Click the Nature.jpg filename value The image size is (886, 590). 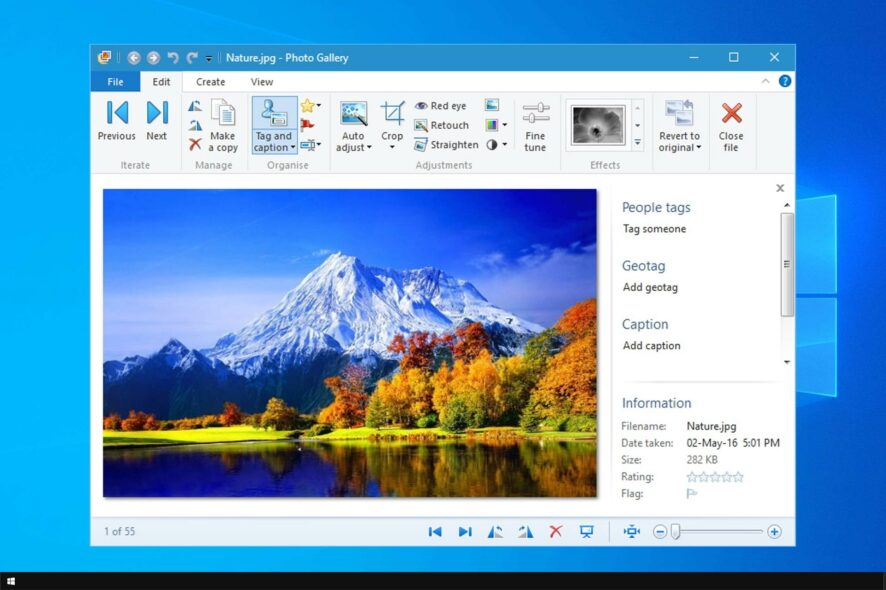[711, 426]
